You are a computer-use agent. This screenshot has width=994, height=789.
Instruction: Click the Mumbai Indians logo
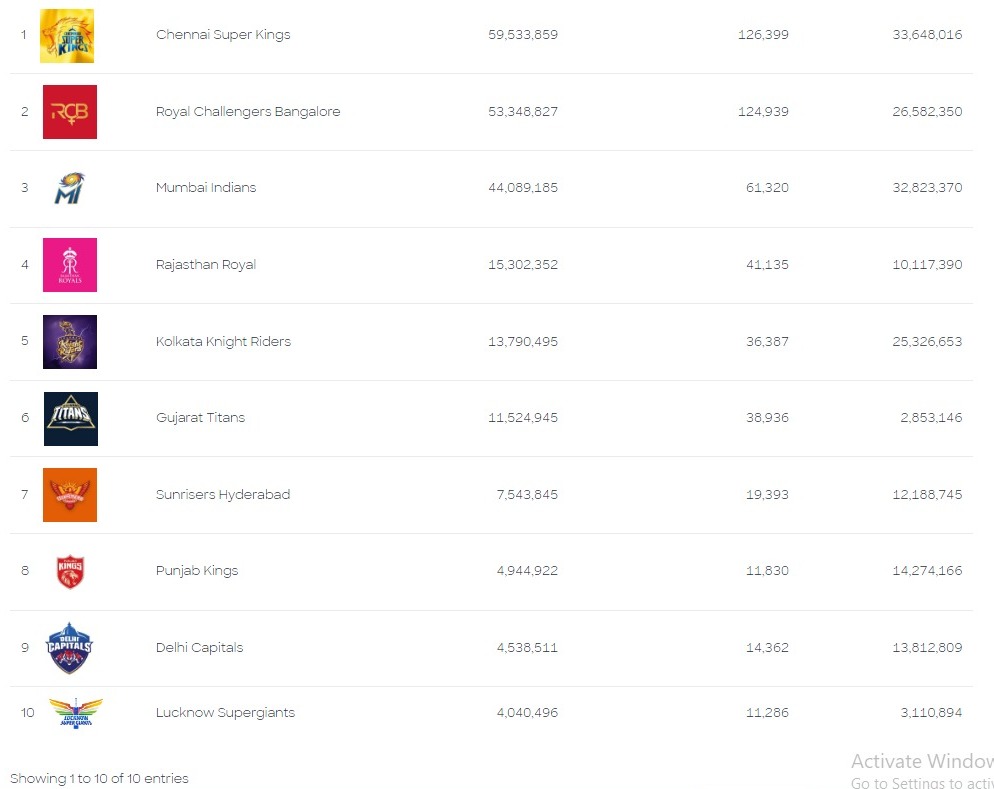pos(70,188)
